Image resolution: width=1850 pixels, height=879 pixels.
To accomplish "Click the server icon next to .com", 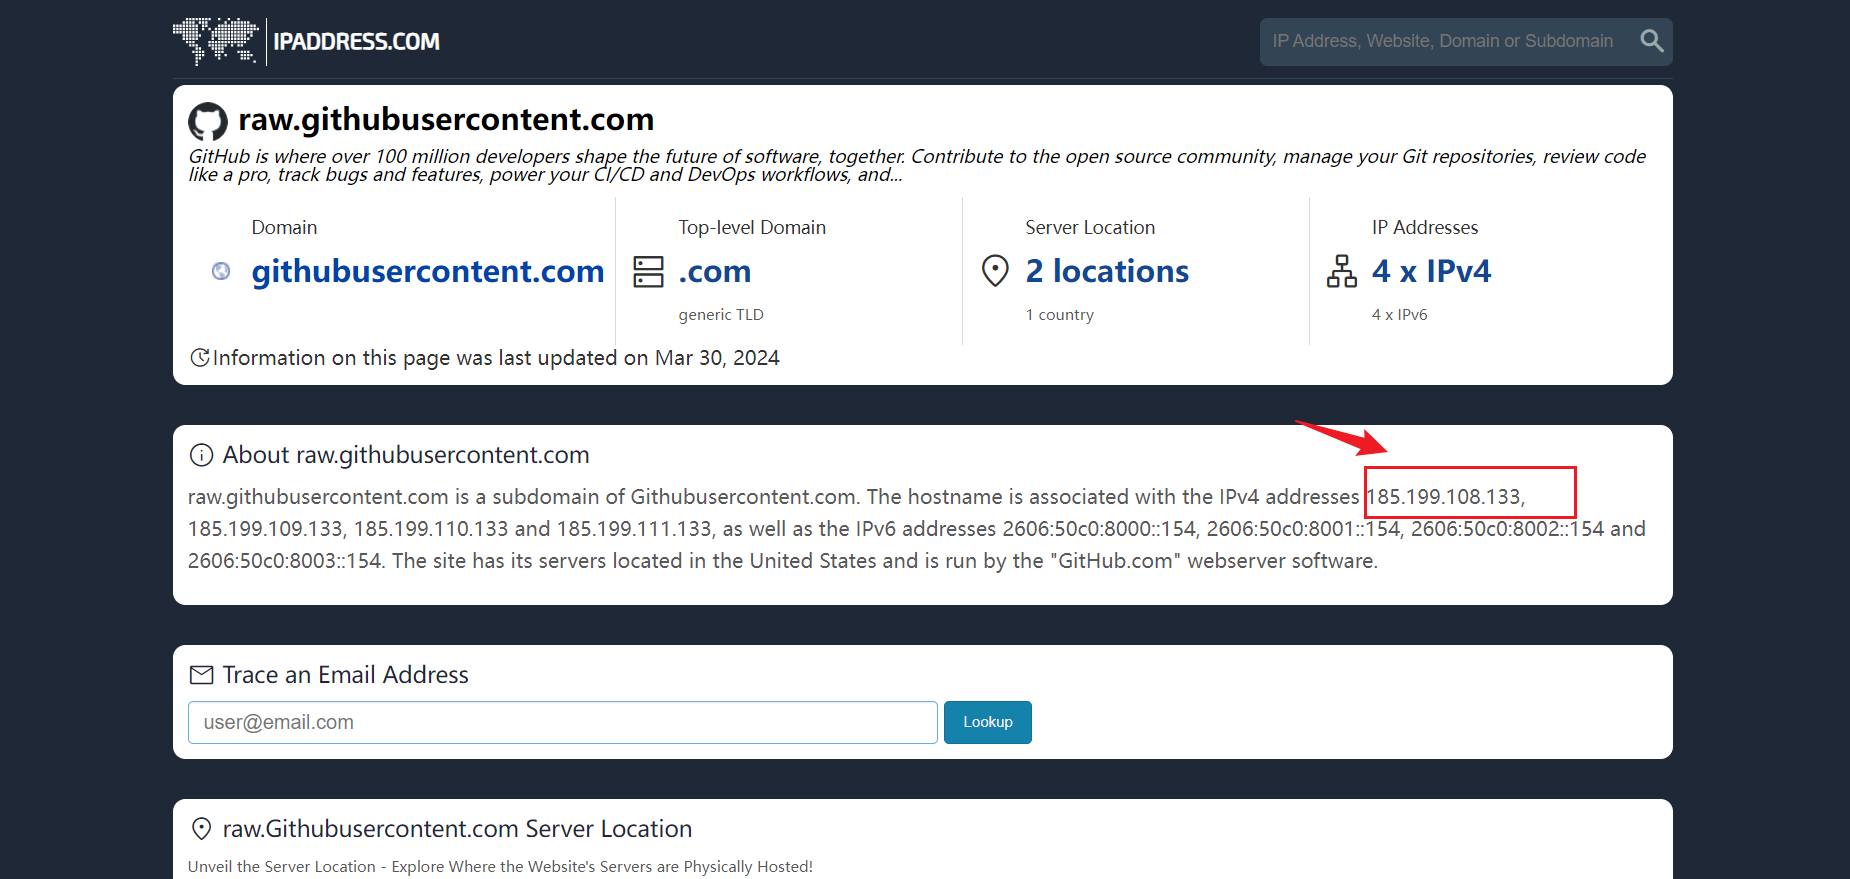I will click(x=648, y=272).
